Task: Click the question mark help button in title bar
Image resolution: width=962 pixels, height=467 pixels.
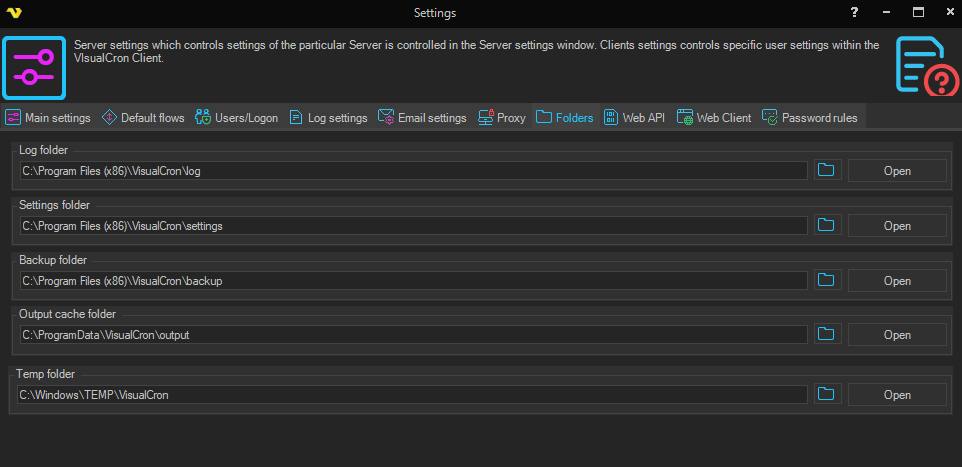Action: click(854, 13)
